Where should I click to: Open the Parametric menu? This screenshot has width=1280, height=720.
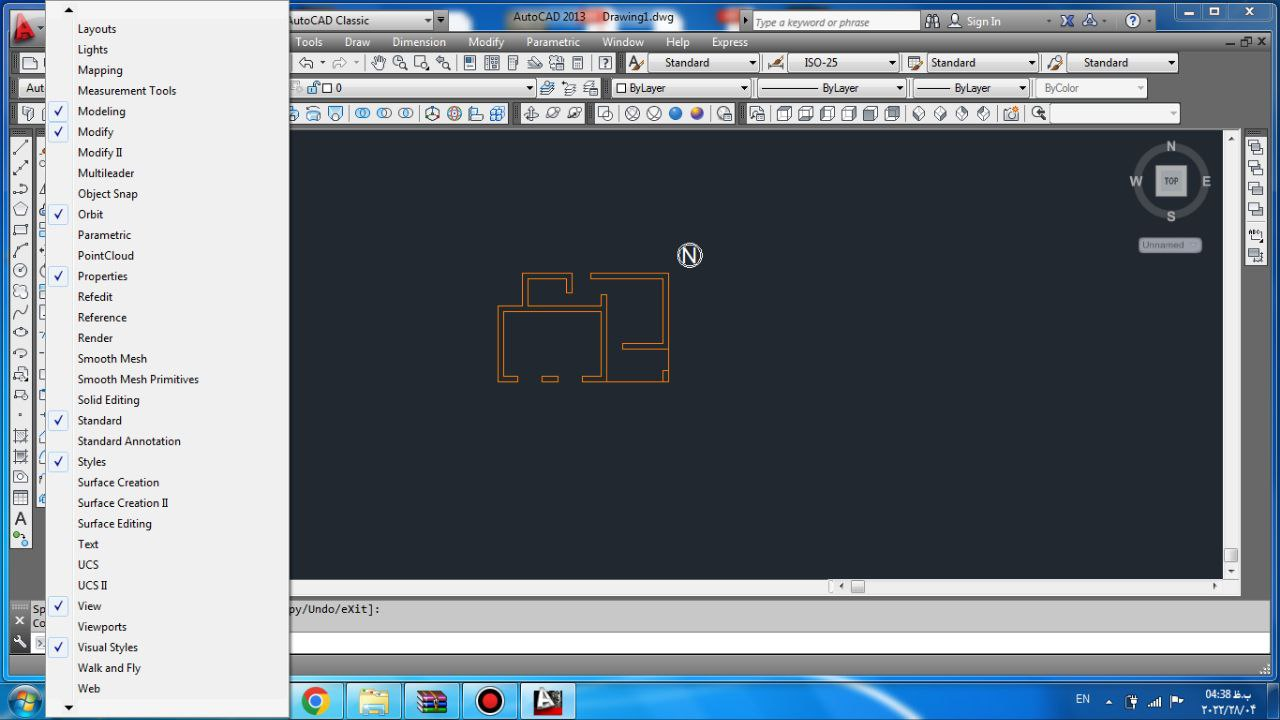point(553,42)
